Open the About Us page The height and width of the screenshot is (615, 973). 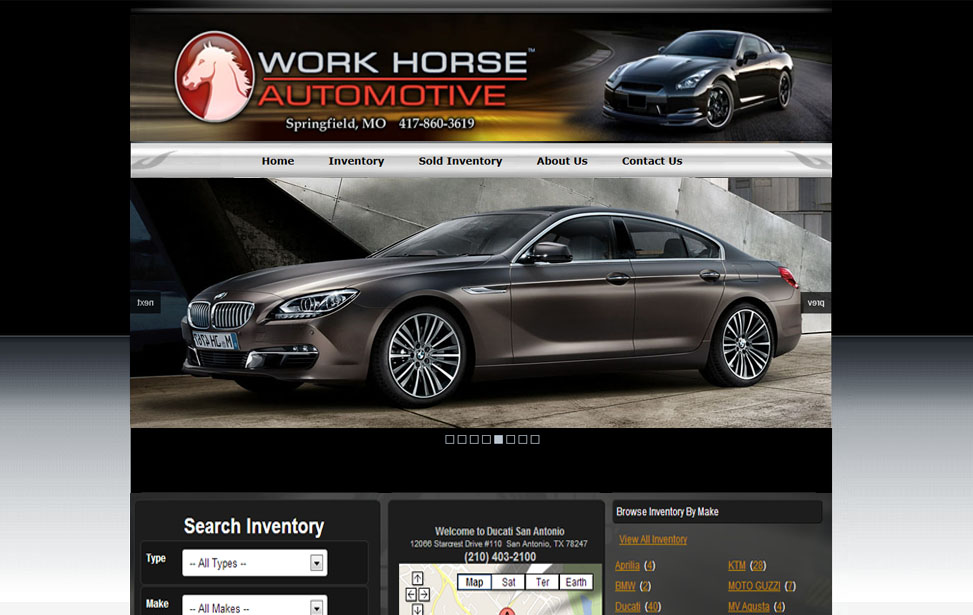click(x=562, y=161)
